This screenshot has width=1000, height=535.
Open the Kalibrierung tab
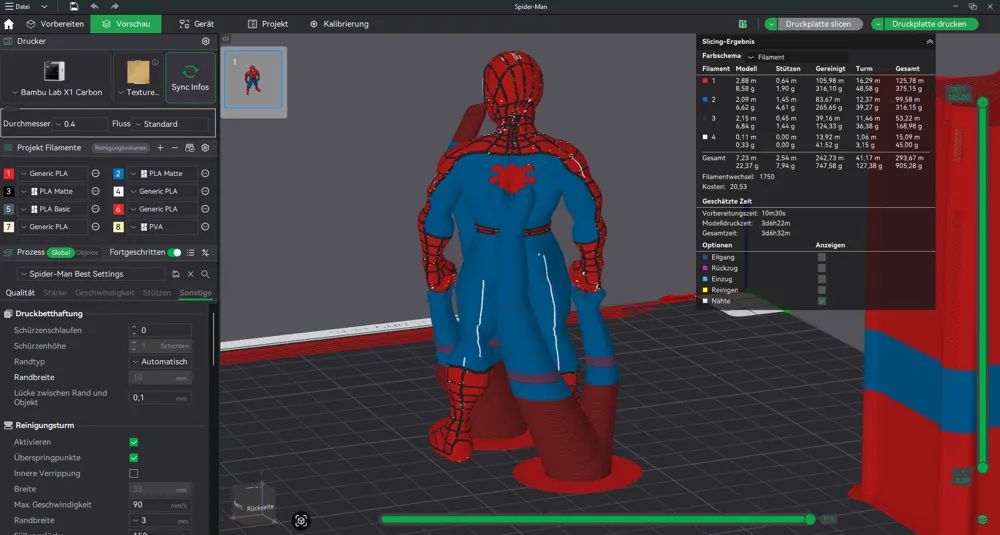[x=339, y=24]
